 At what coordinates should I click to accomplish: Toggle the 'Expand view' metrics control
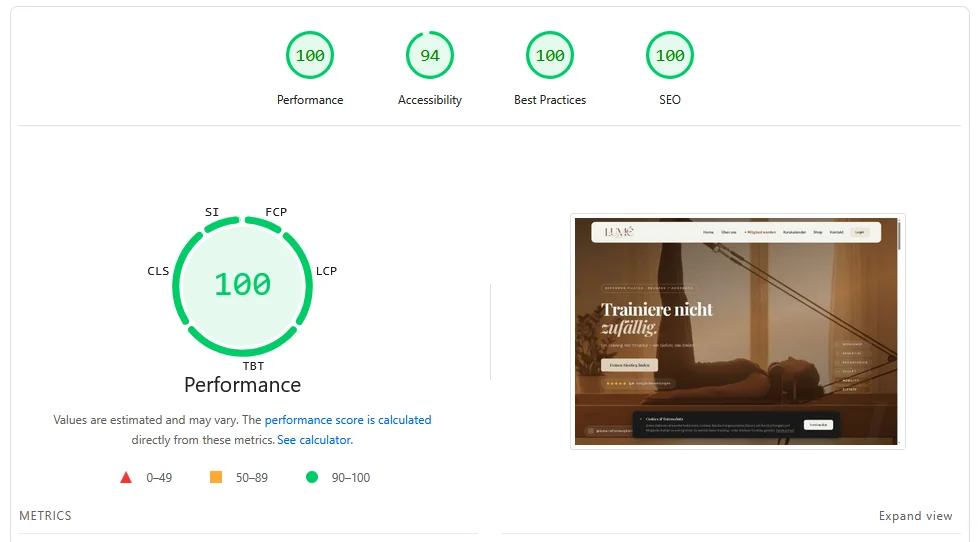coord(916,516)
